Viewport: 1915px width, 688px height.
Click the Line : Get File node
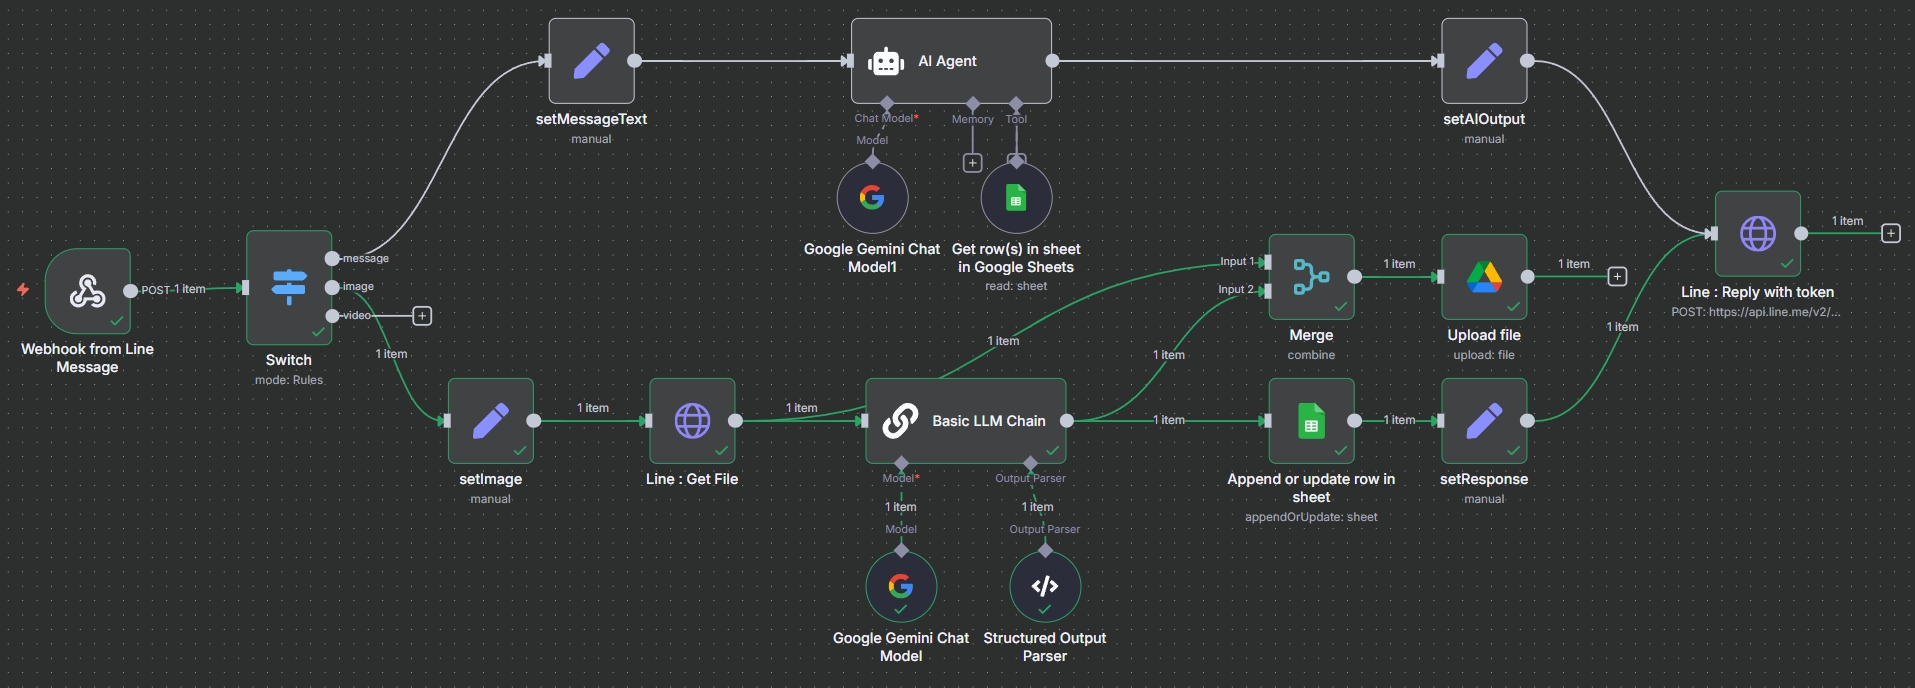pyautogui.click(x=692, y=421)
